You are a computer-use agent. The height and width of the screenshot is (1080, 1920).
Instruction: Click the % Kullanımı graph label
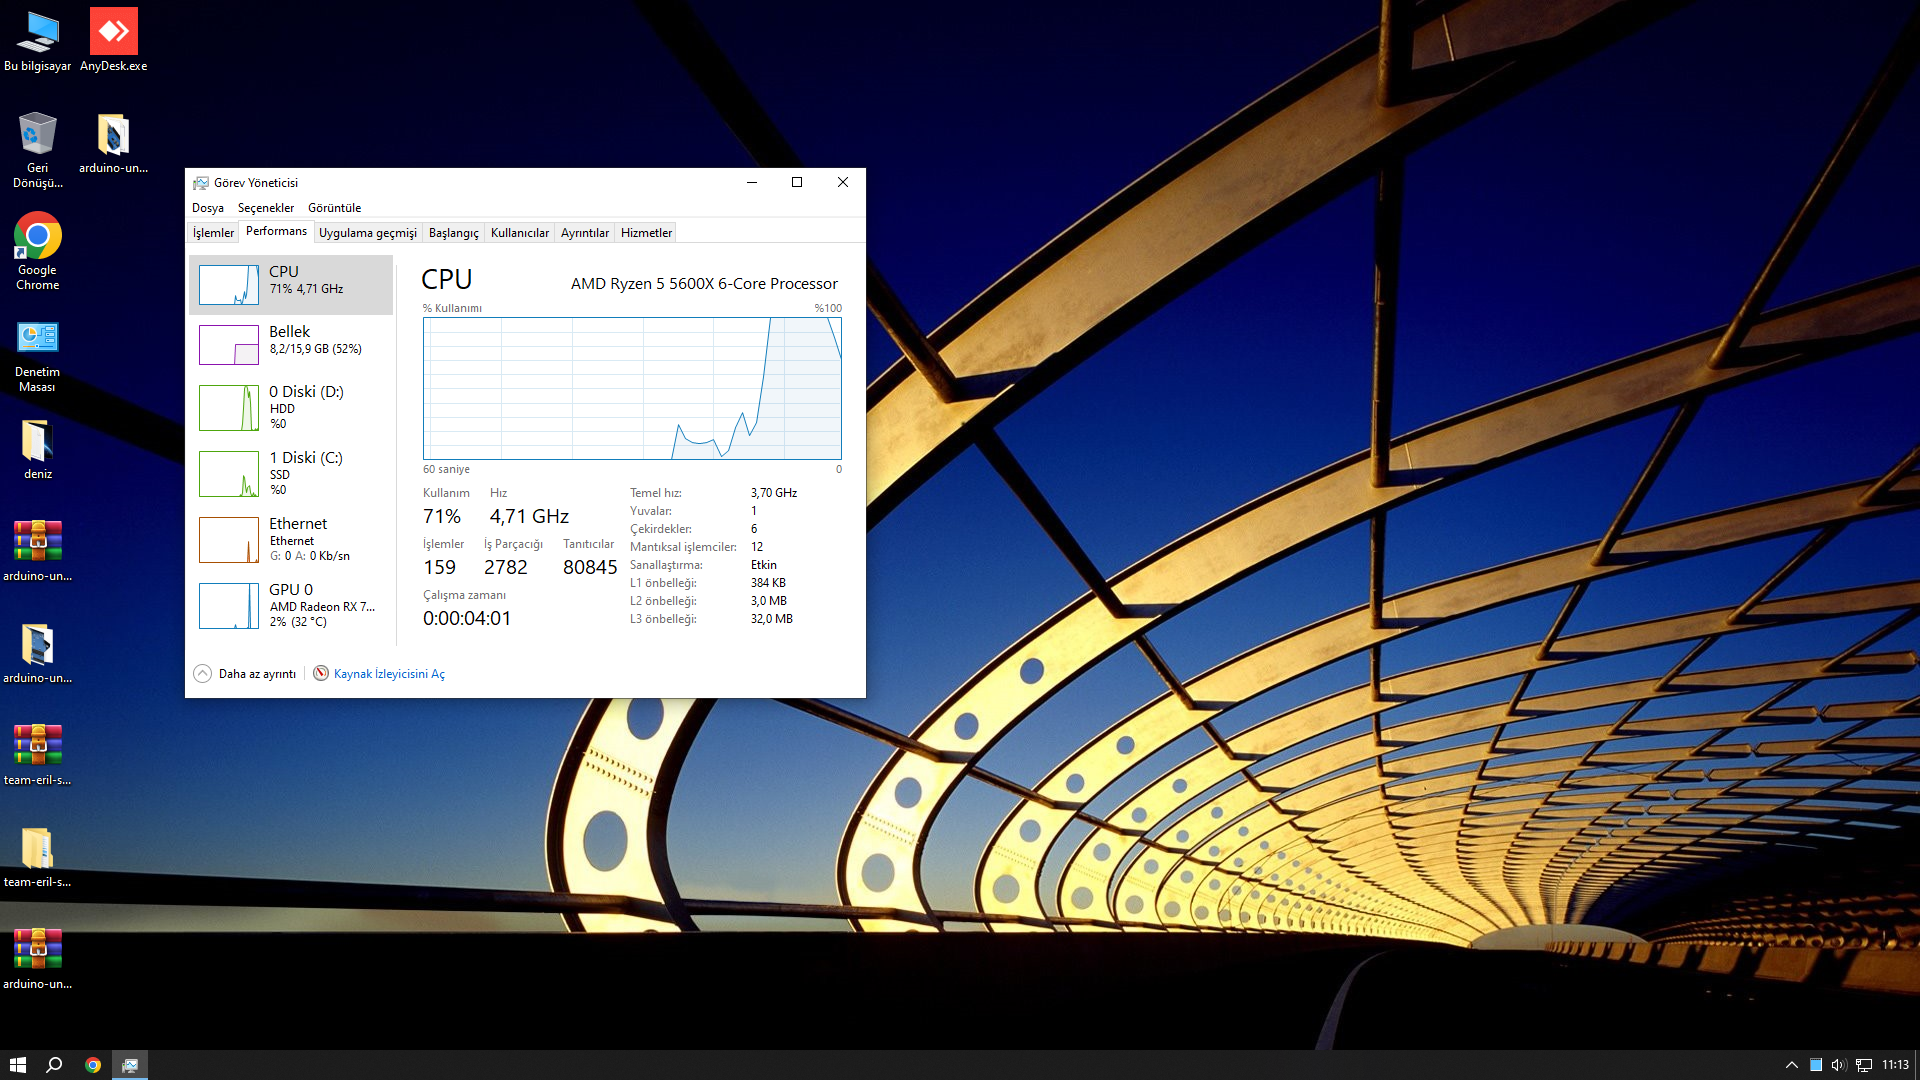(452, 308)
